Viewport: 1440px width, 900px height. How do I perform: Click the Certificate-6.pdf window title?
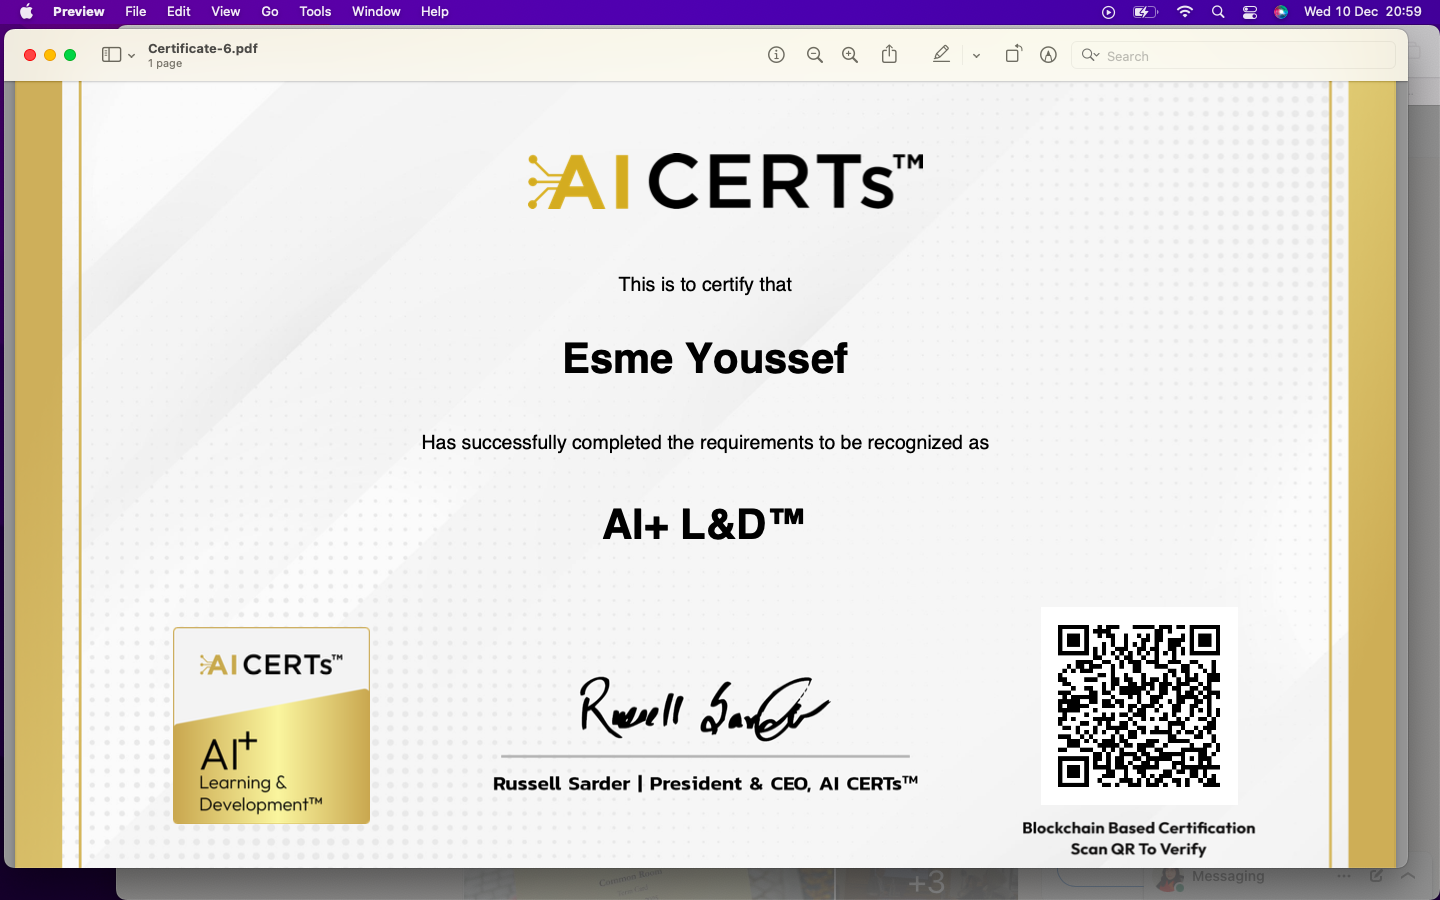point(203,48)
